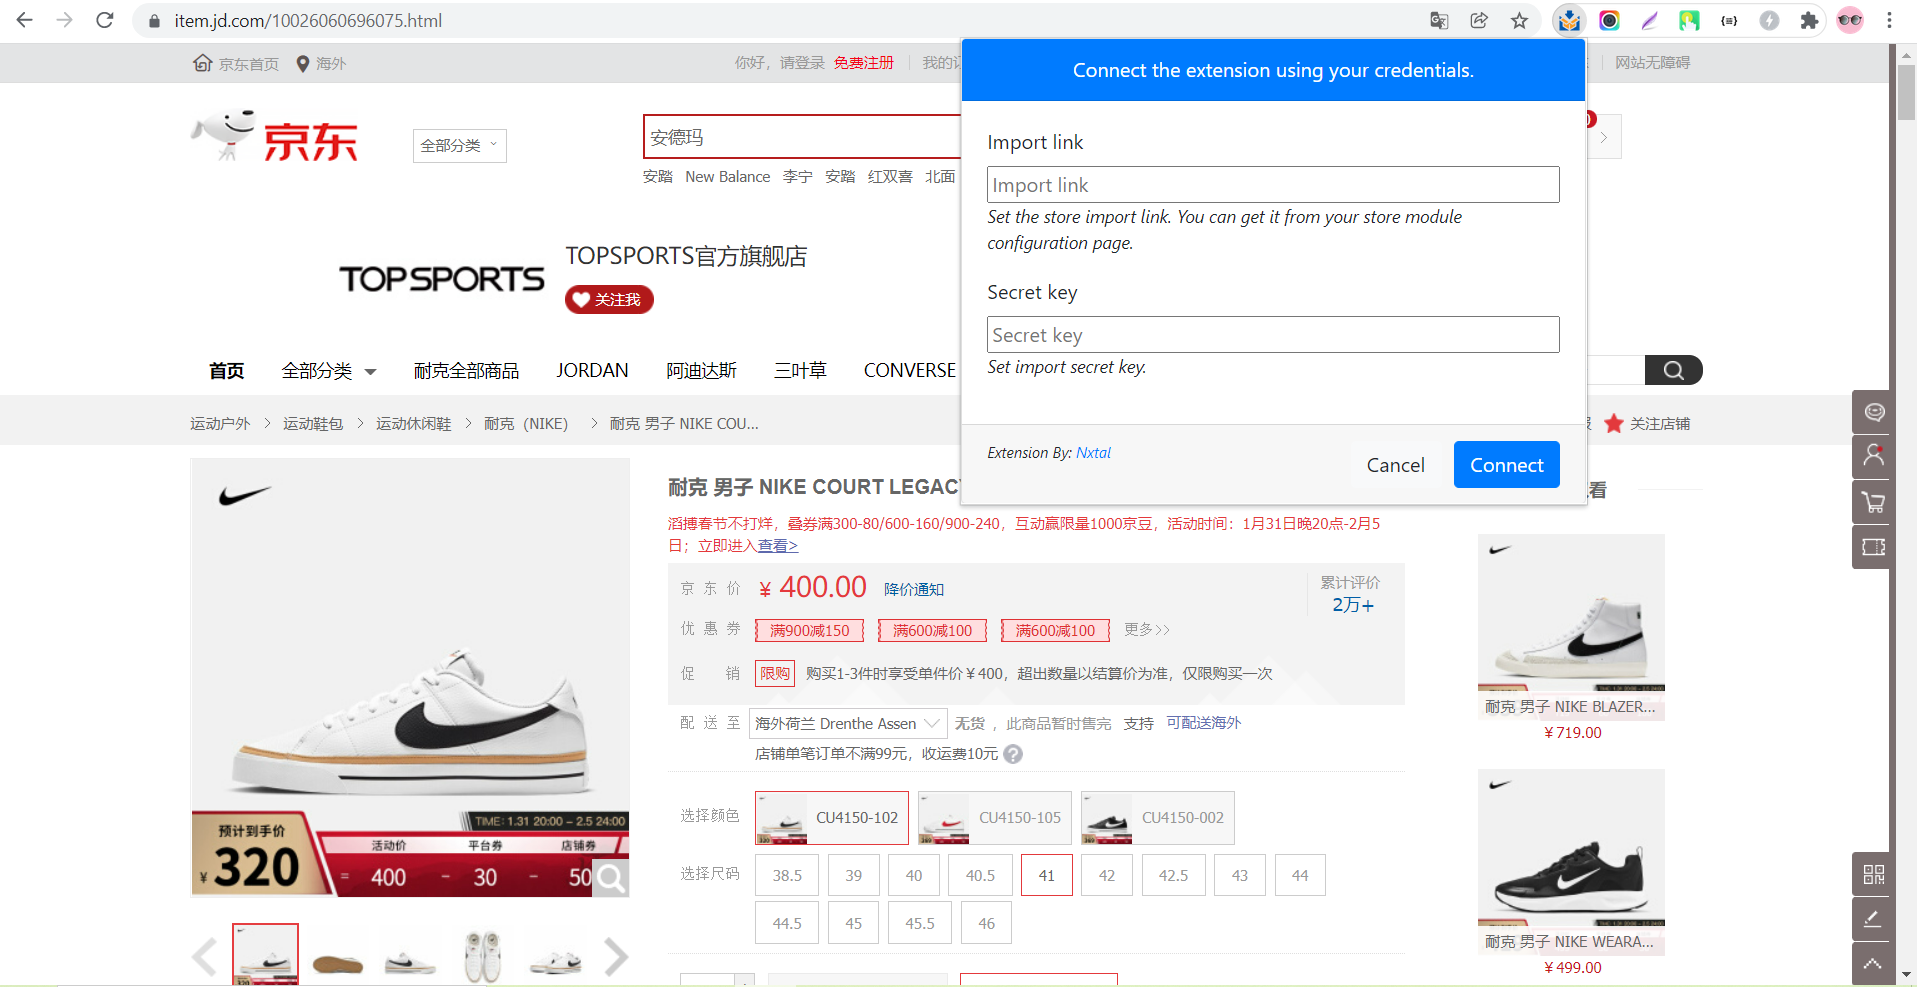Choose shoe size 44.5

click(x=787, y=923)
